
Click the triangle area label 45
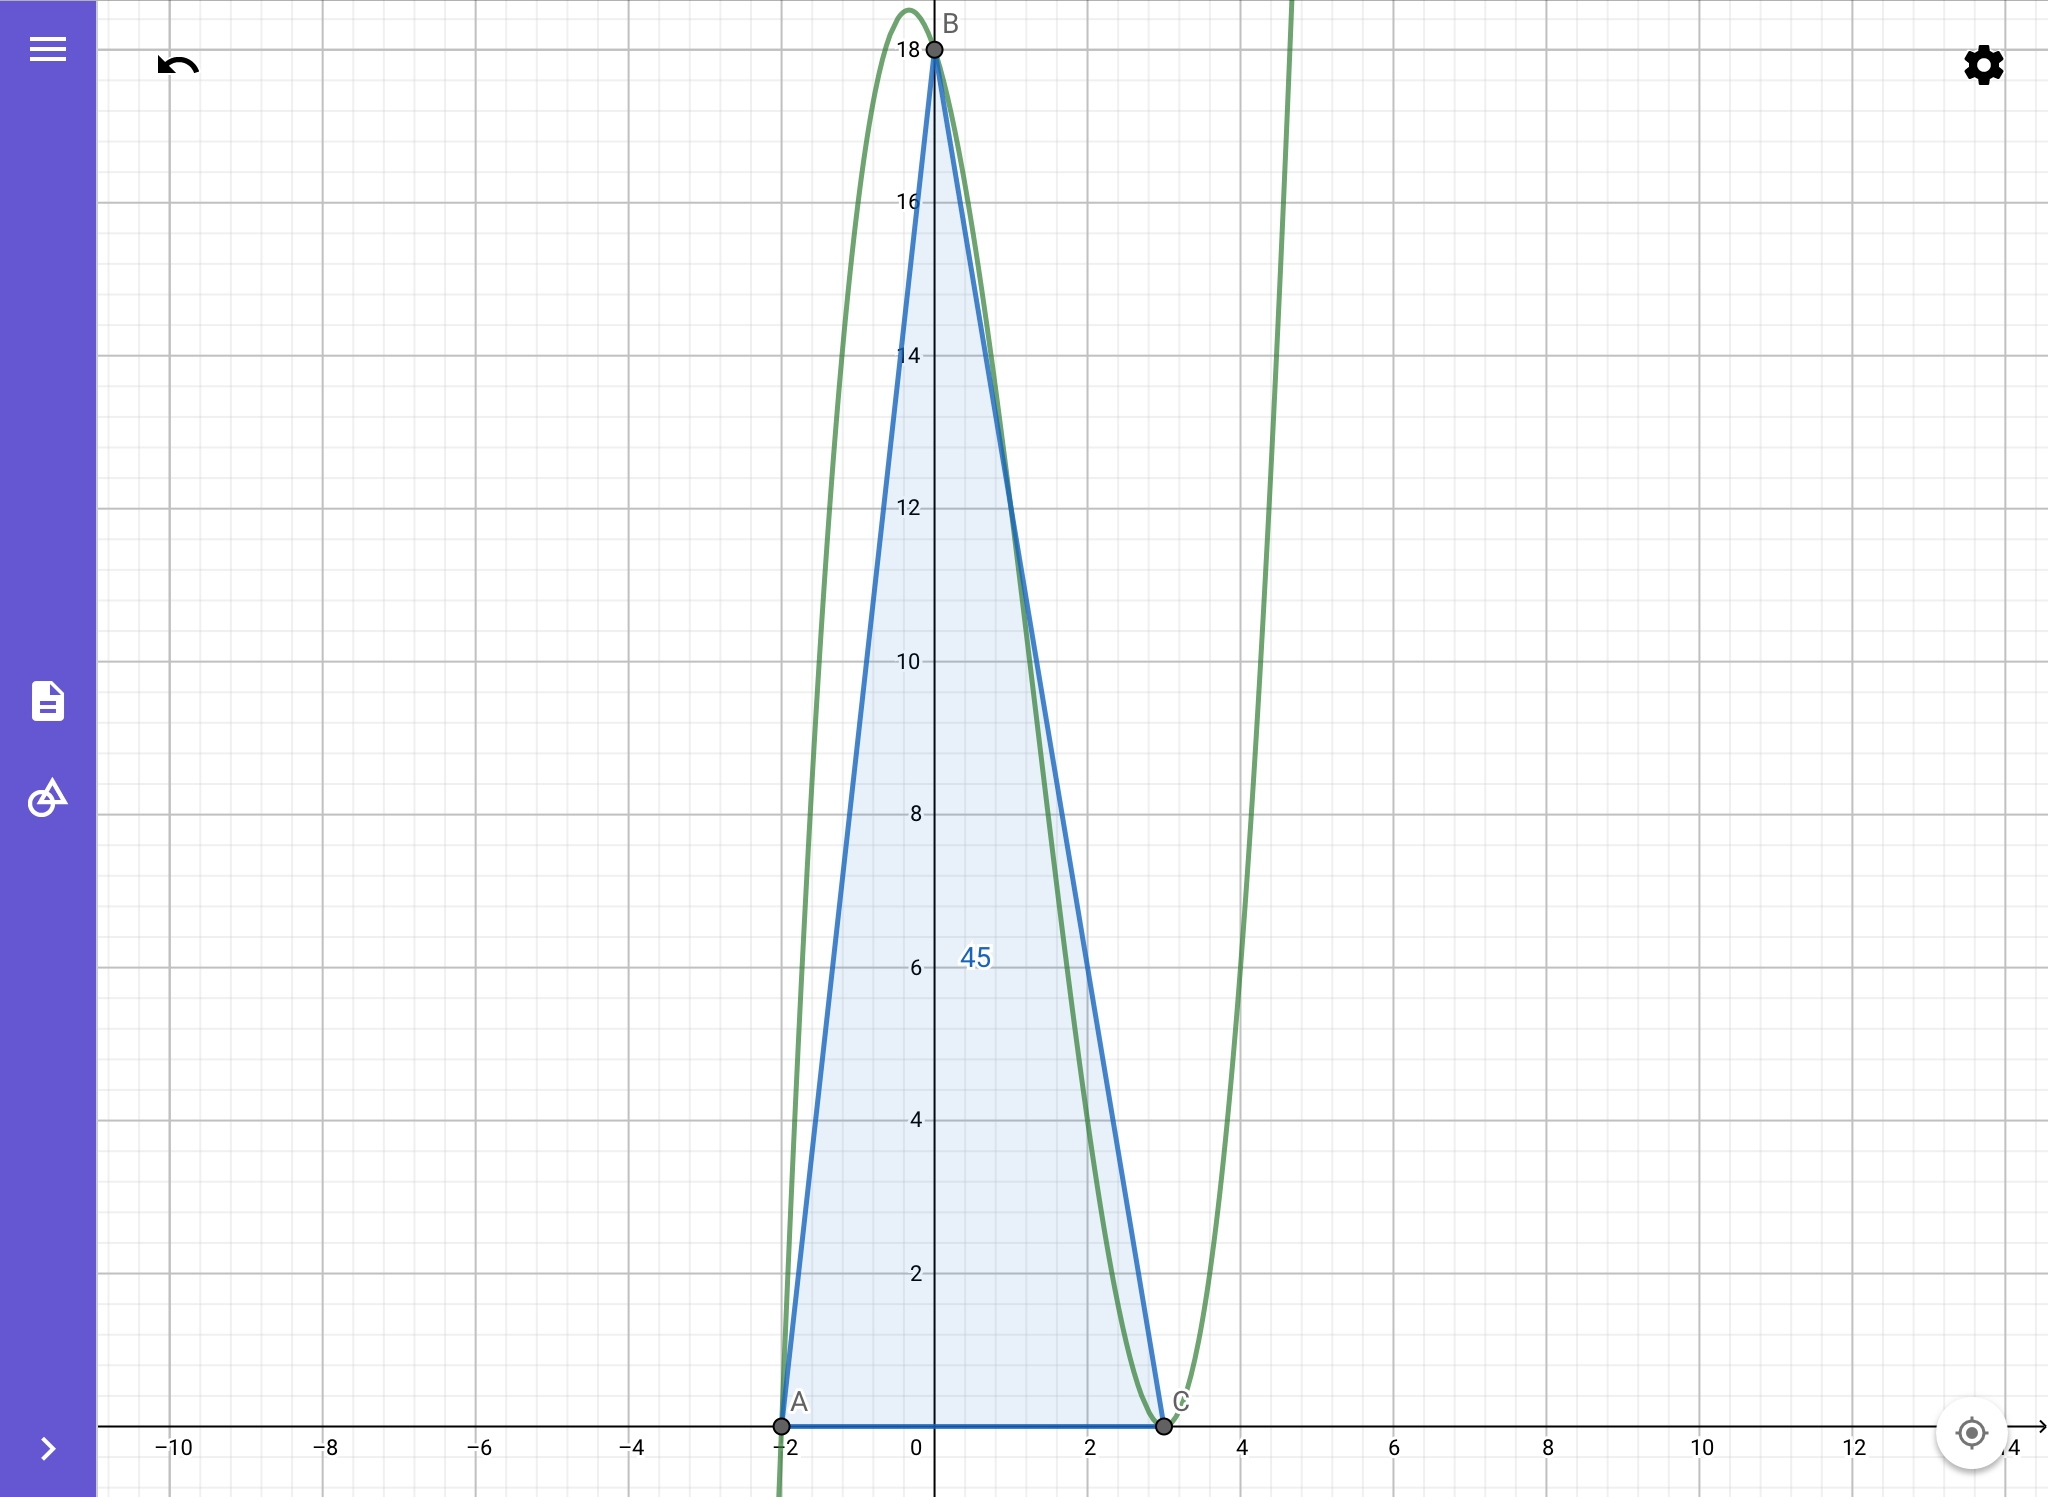pyautogui.click(x=975, y=958)
